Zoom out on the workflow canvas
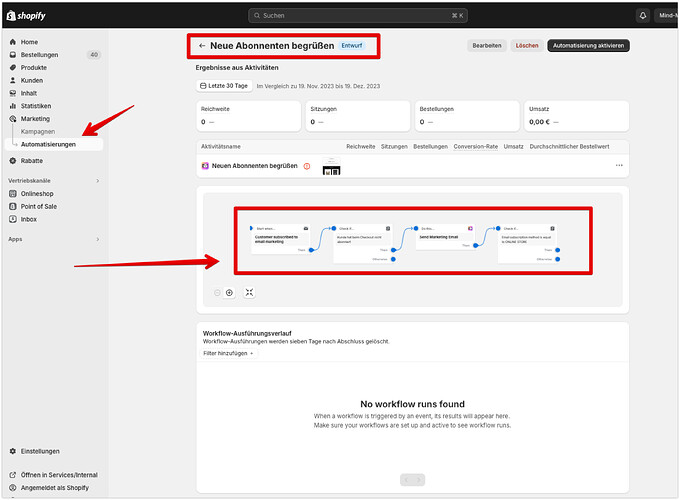The height and width of the screenshot is (500, 679). (217, 293)
